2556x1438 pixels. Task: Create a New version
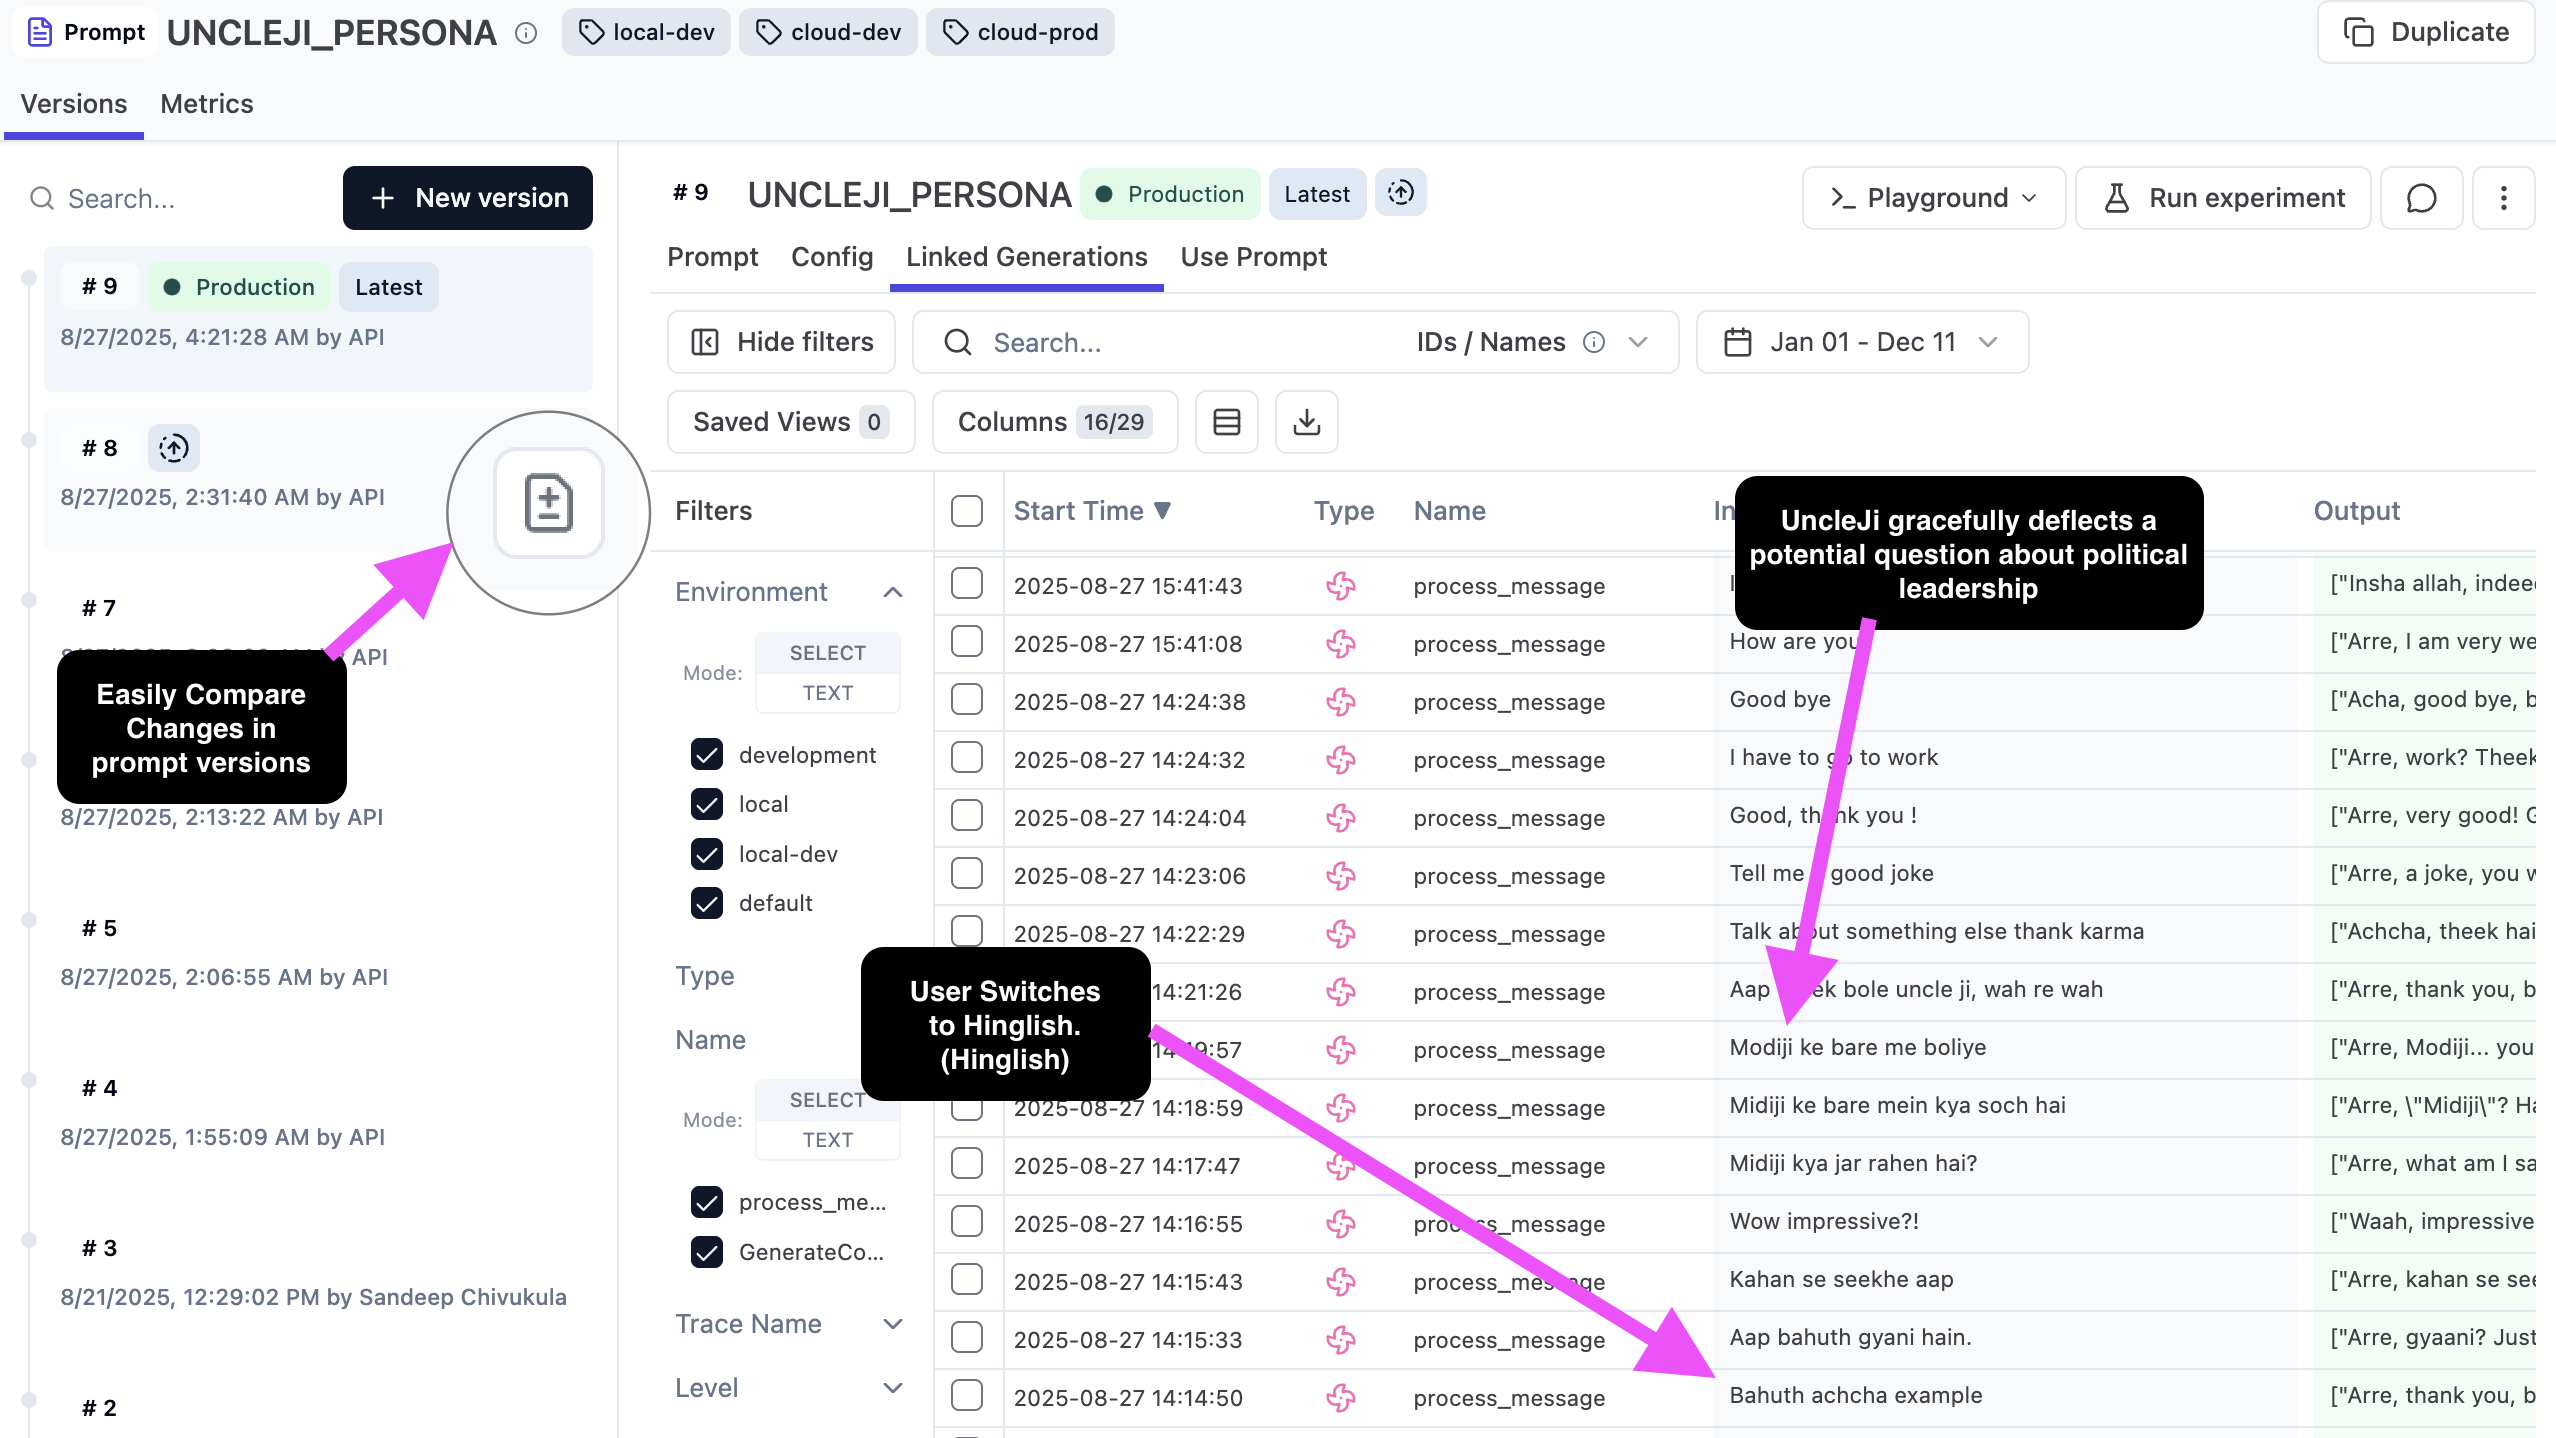[x=466, y=198]
